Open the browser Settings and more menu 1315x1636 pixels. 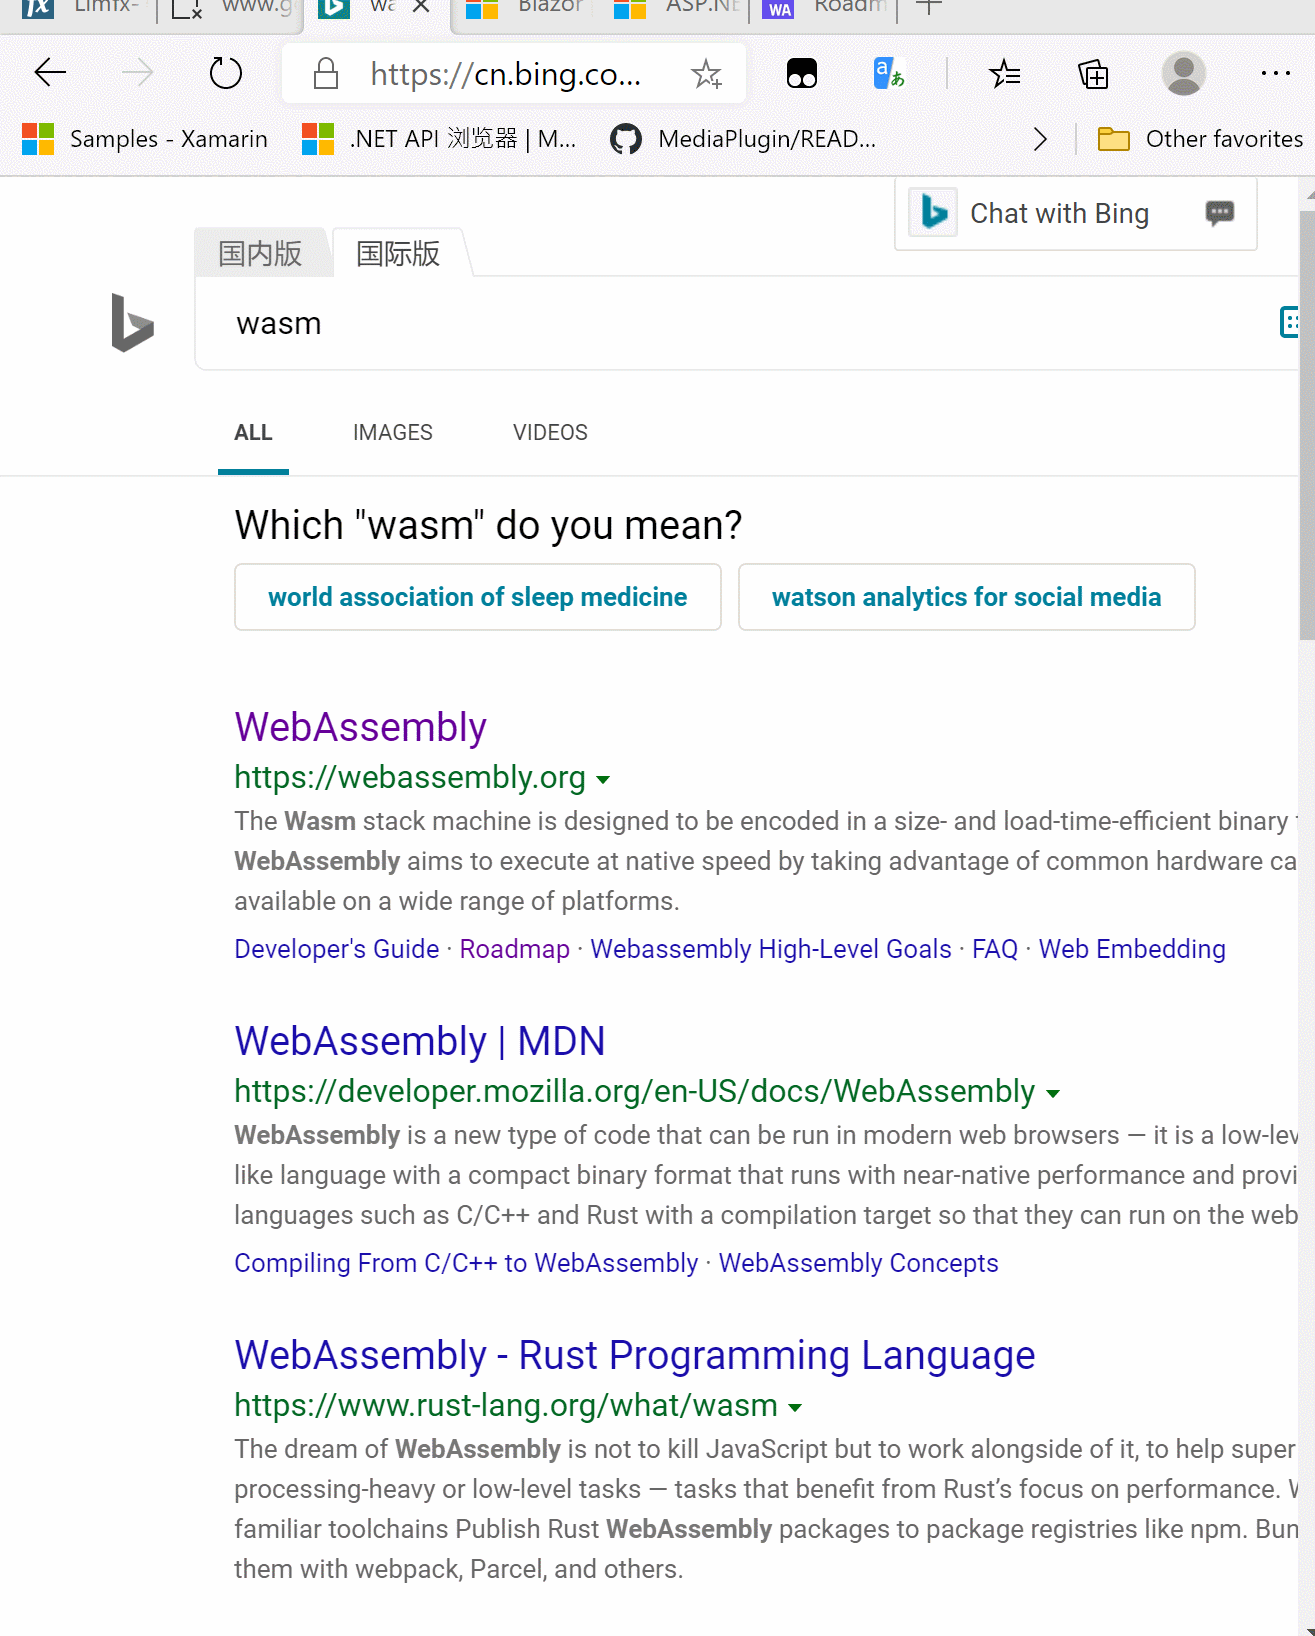pyautogui.click(x=1275, y=73)
